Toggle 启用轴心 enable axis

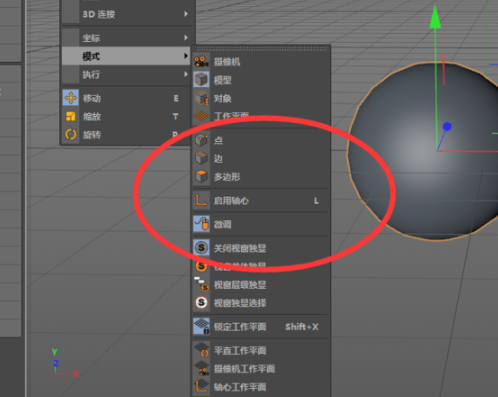click(x=261, y=201)
